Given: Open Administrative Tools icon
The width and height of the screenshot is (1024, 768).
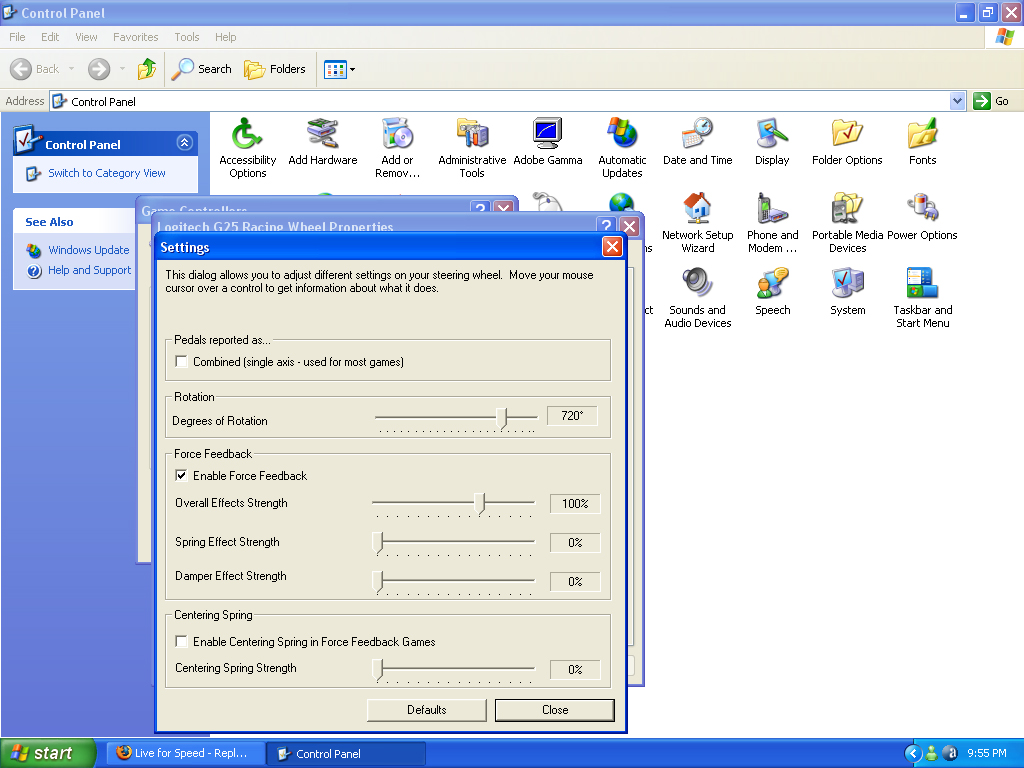Looking at the screenshot, I should 472,148.
